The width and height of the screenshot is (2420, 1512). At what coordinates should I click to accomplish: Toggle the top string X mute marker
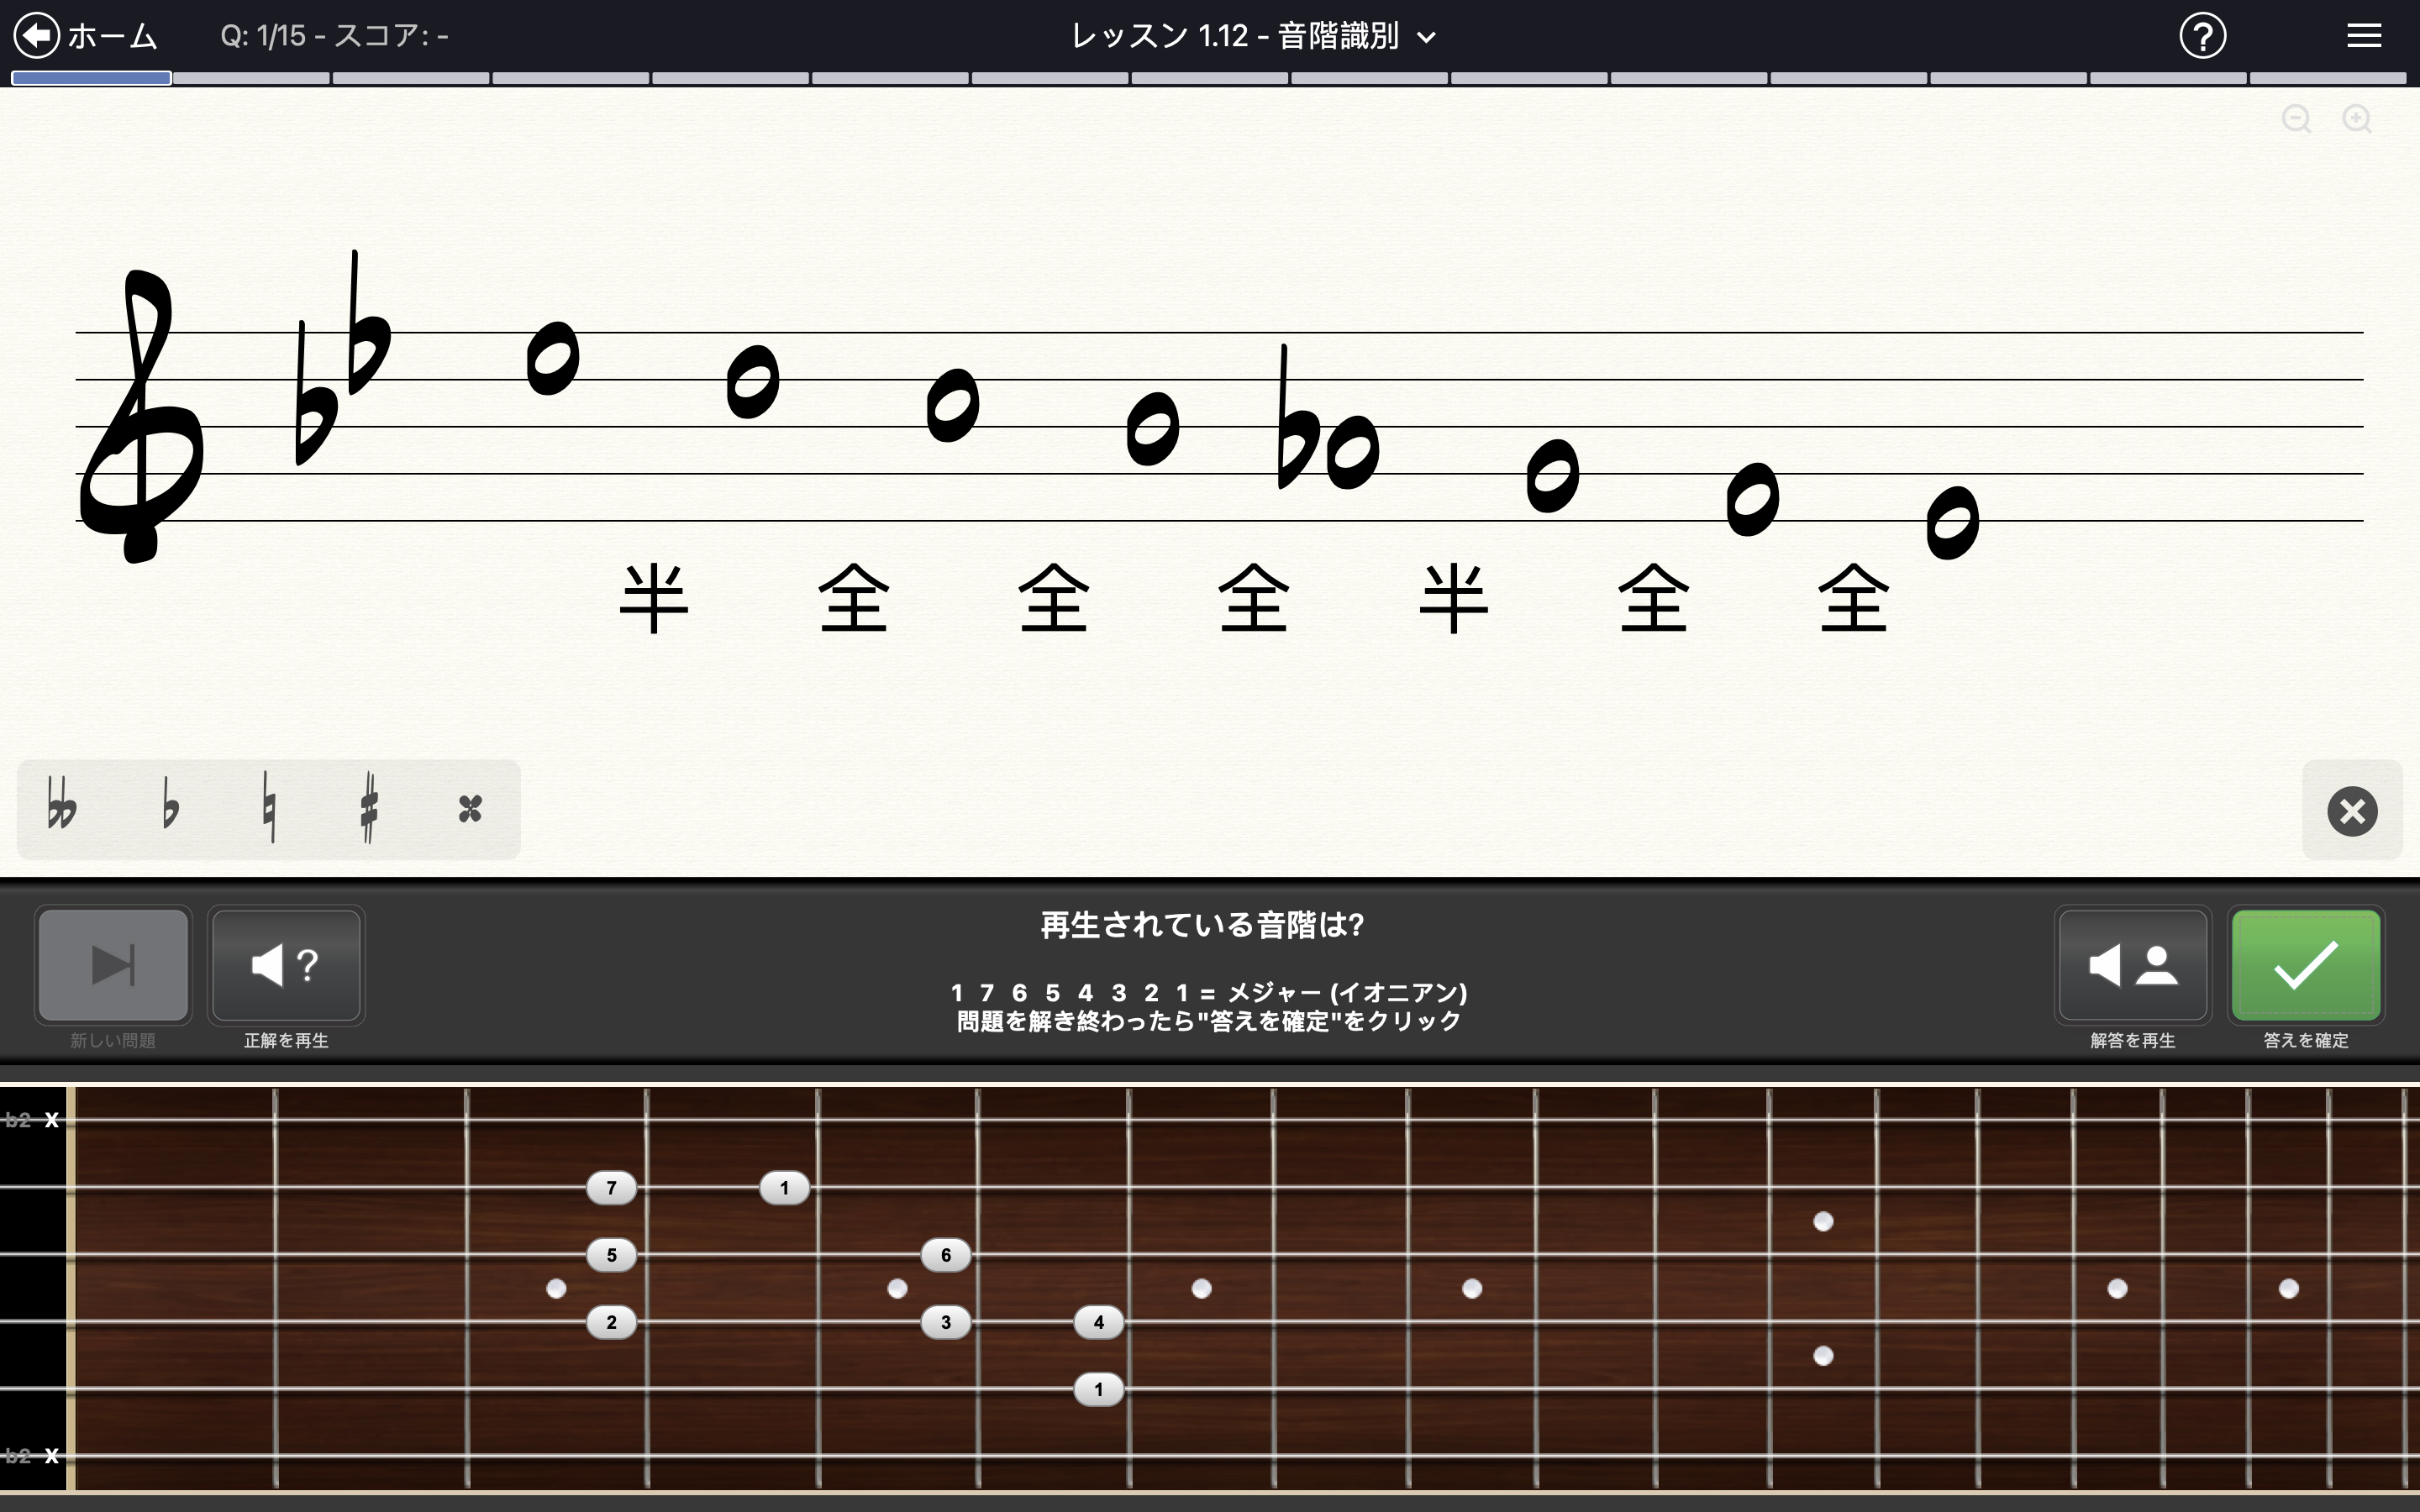click(51, 1120)
